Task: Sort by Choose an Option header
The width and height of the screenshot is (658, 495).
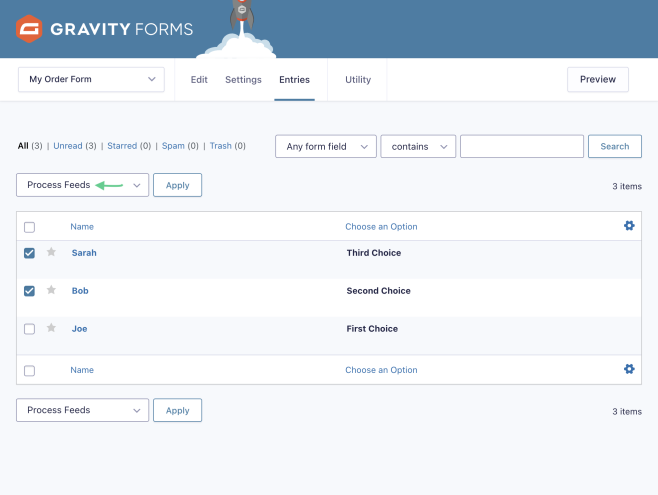Action: (381, 227)
